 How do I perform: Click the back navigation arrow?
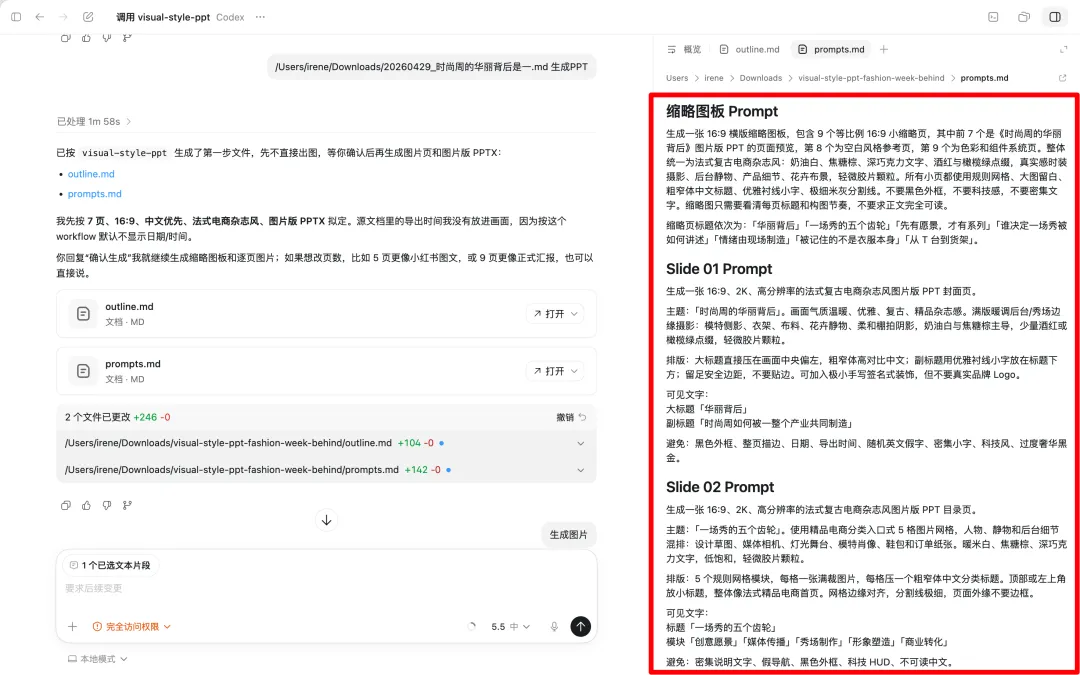(x=40, y=17)
